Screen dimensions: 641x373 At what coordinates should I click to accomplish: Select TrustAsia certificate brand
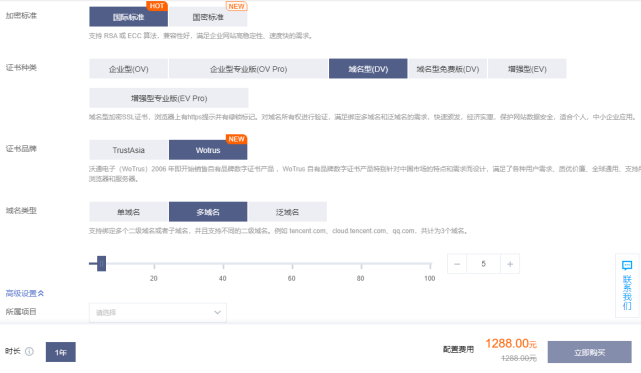tap(128, 150)
